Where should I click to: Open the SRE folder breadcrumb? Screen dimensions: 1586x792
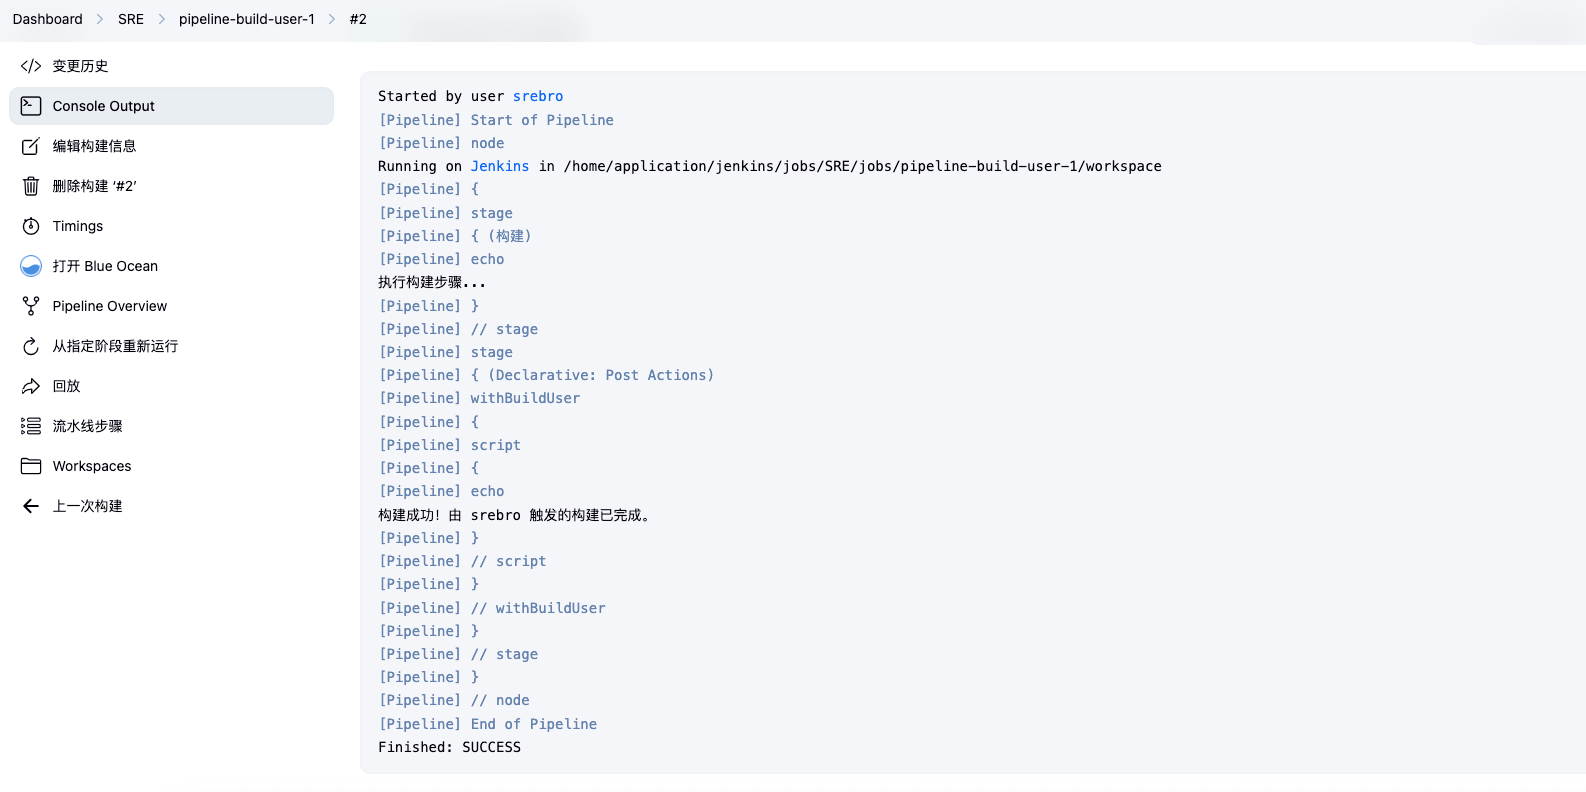131,19
